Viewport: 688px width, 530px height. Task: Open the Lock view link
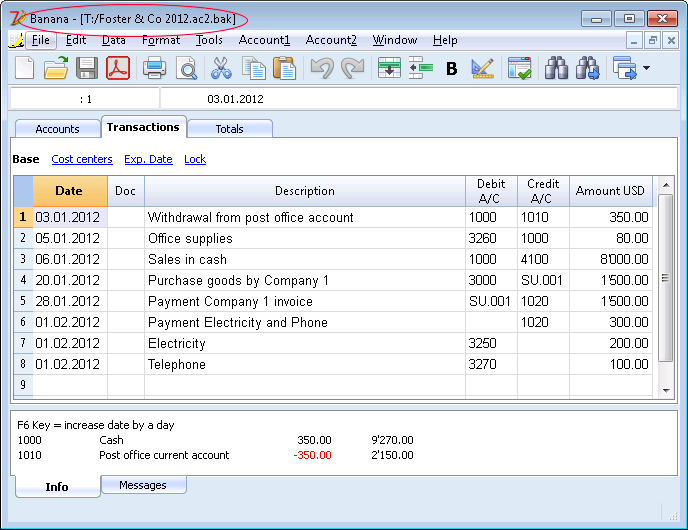click(195, 159)
